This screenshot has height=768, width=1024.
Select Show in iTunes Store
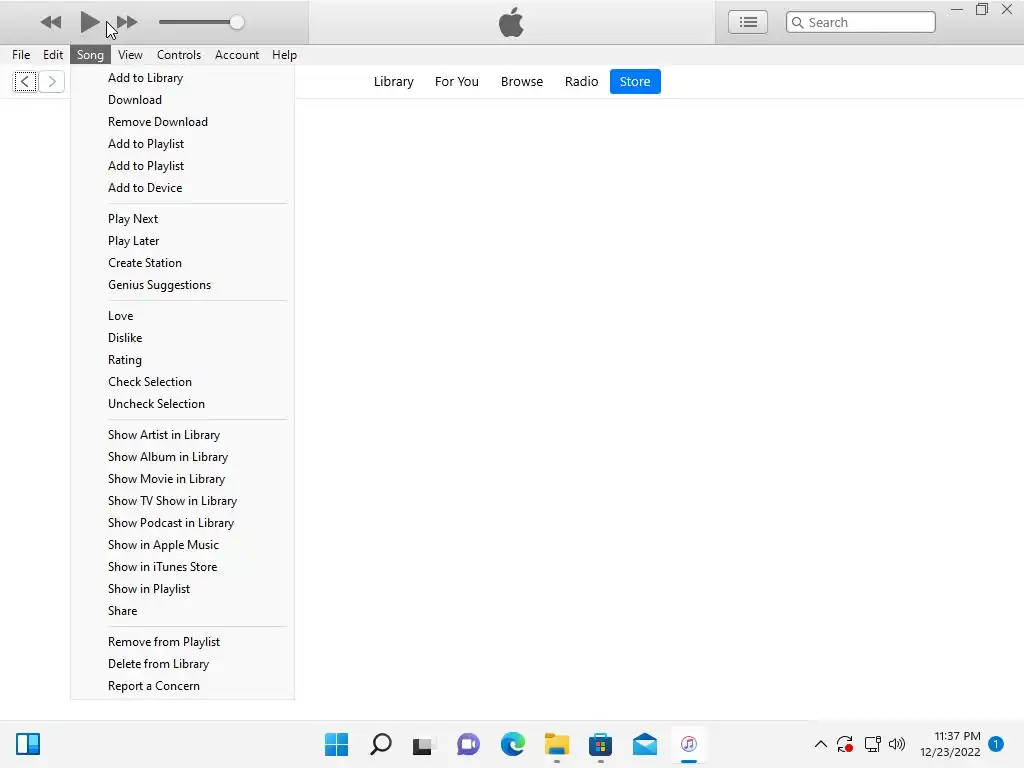[182, 568]
